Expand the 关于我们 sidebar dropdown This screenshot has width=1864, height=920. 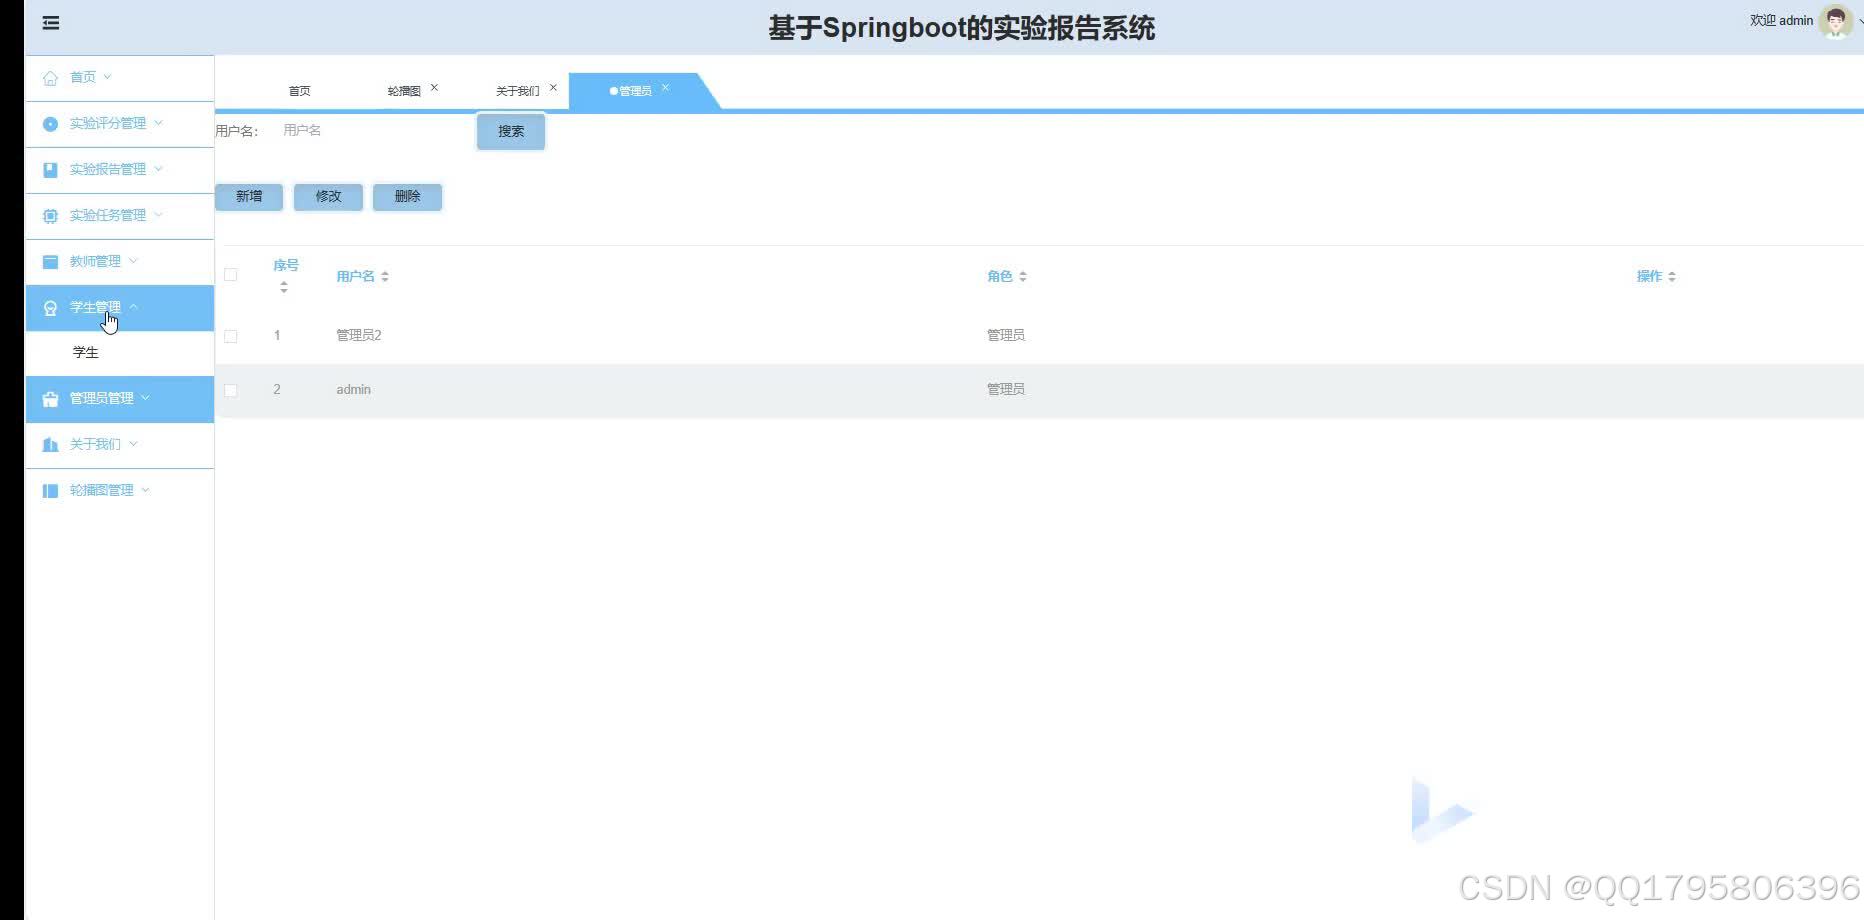point(135,444)
